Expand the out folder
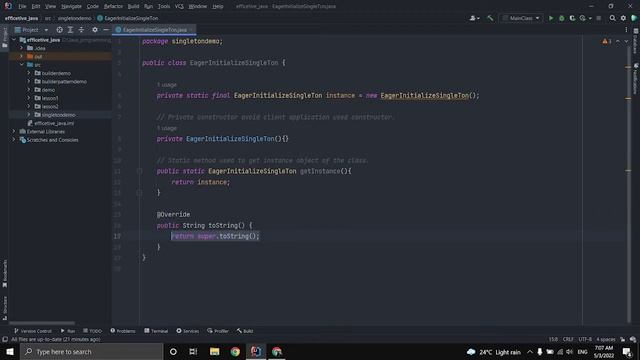This screenshot has height=360, width=640. 22,56
